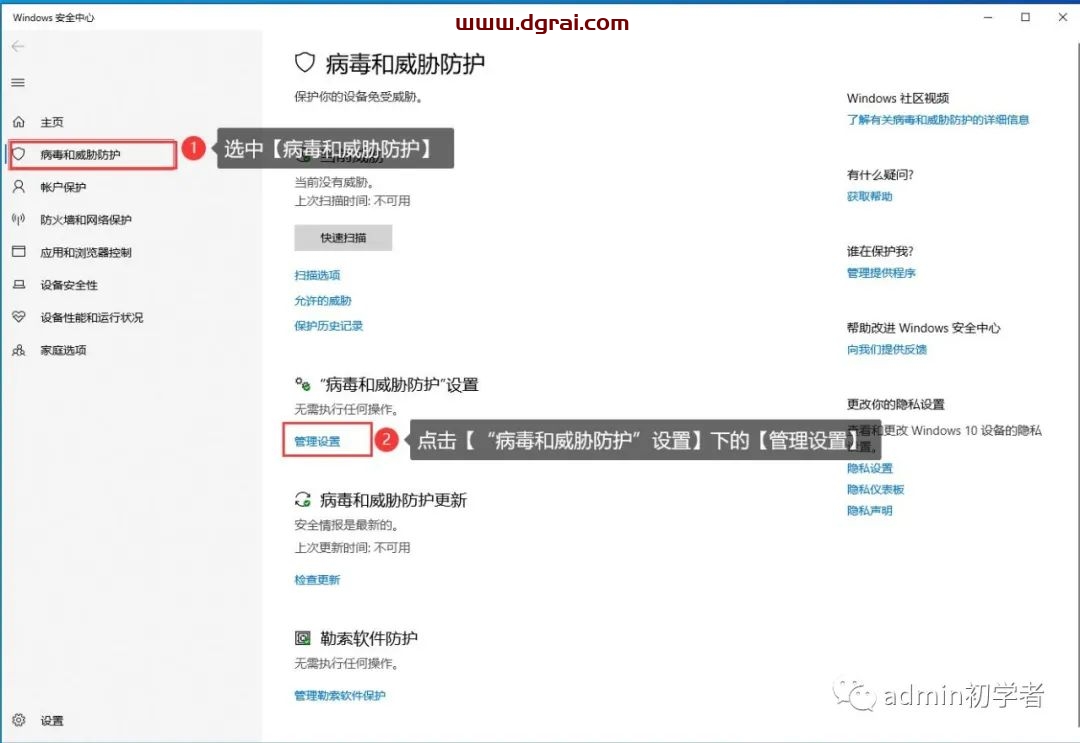Open 帐户保护 section

[x=63, y=187]
